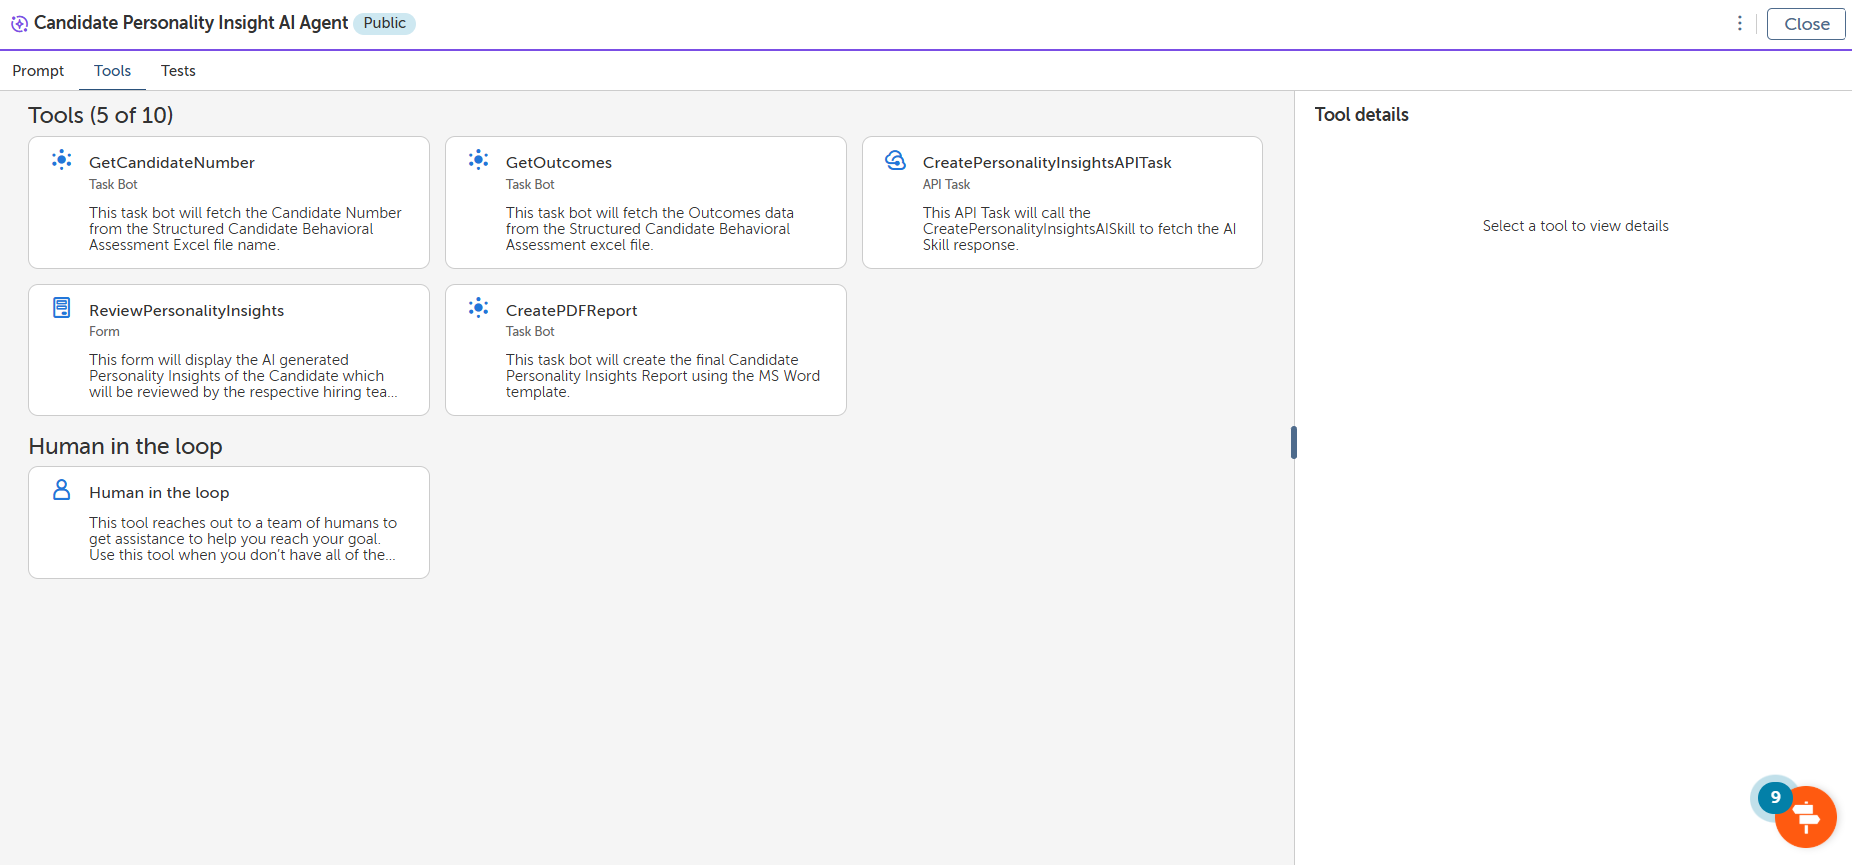Open the three-dot more options menu
The width and height of the screenshot is (1852, 865).
1740,23
